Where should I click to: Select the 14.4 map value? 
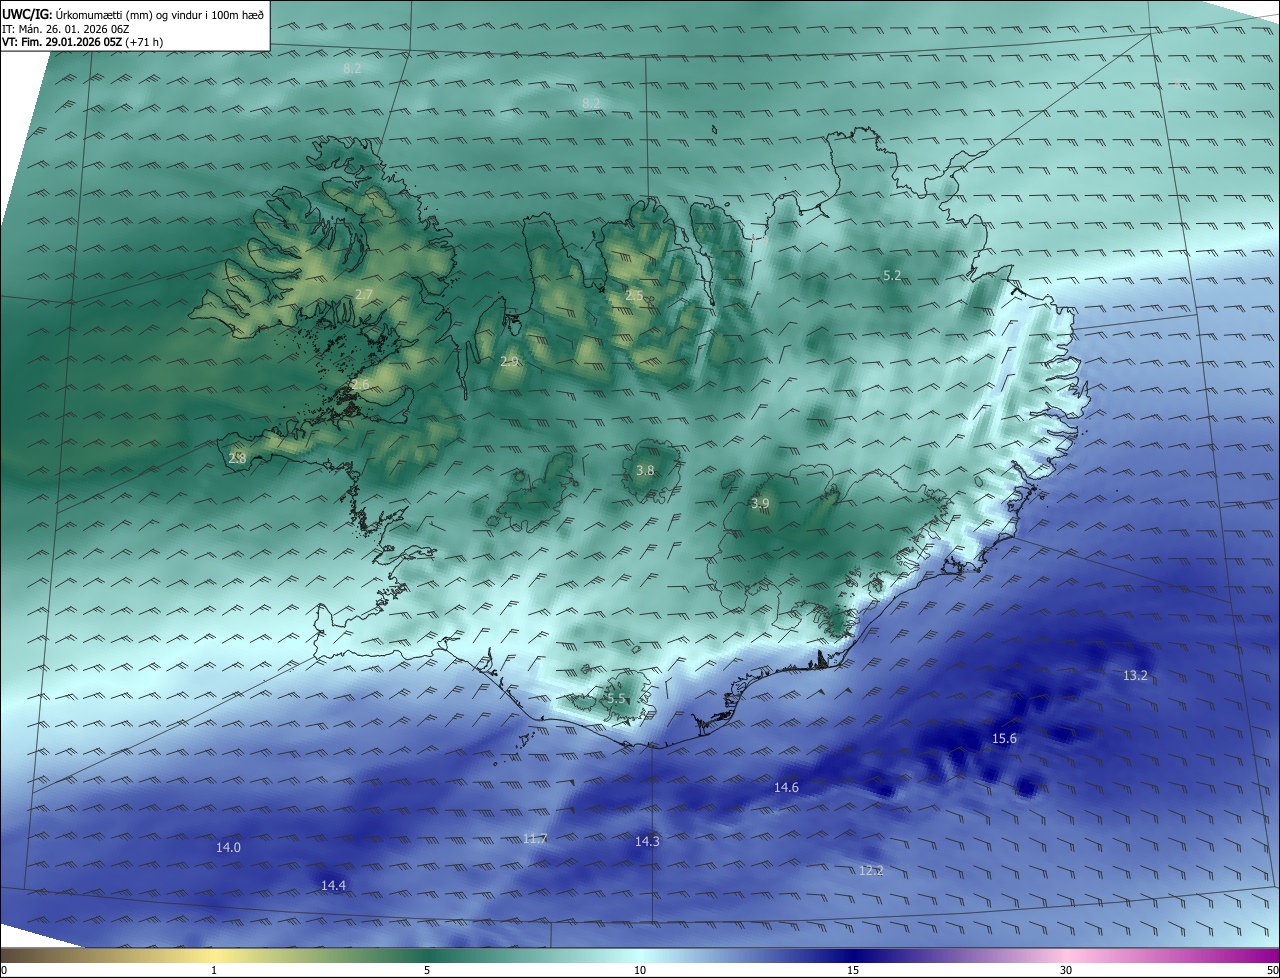(333, 886)
